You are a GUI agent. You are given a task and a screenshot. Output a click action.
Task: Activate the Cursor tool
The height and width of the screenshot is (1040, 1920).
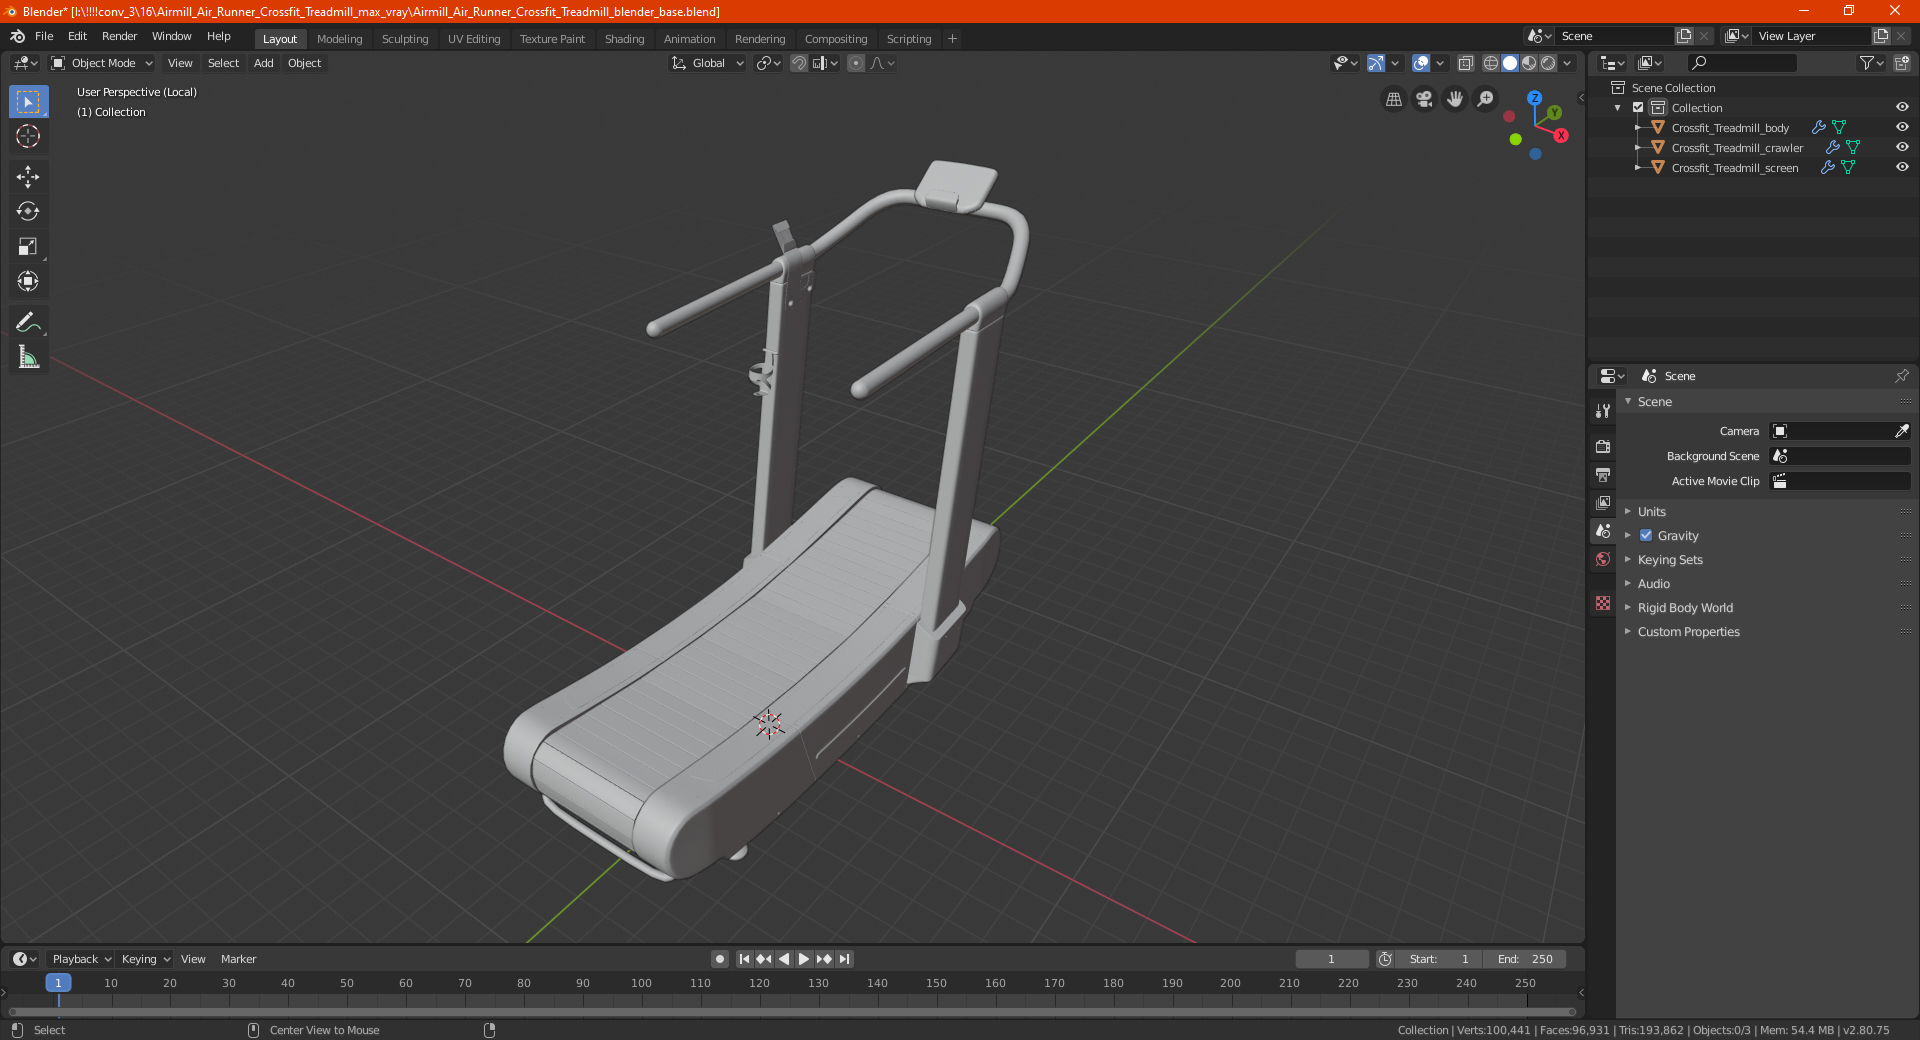point(28,136)
